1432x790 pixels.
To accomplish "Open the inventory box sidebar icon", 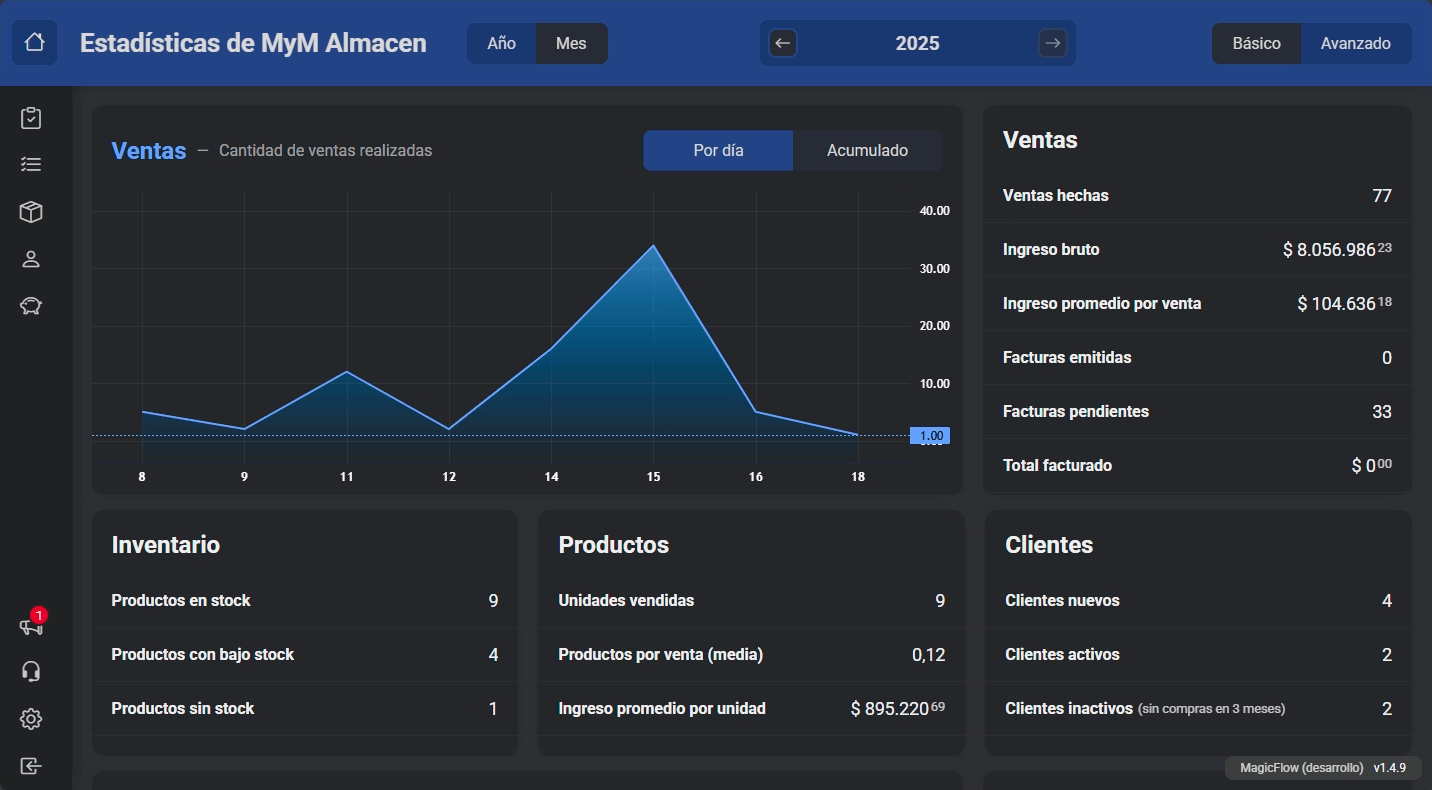I will click(x=31, y=212).
